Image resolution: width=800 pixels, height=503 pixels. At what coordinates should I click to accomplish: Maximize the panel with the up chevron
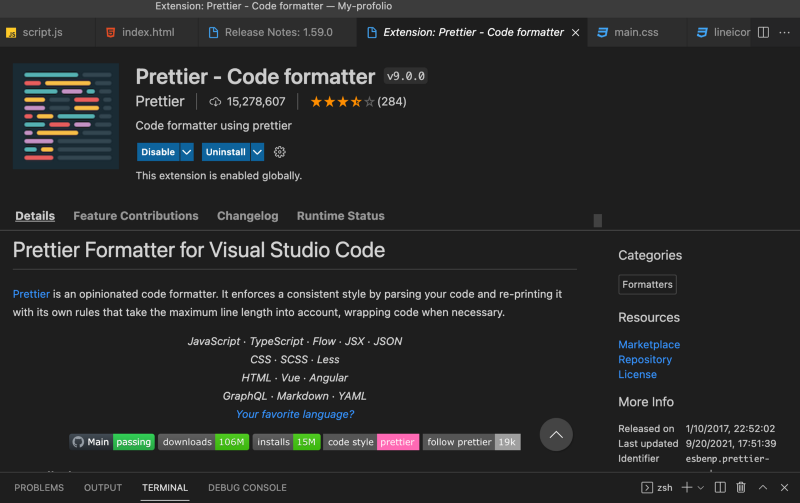pos(765,487)
